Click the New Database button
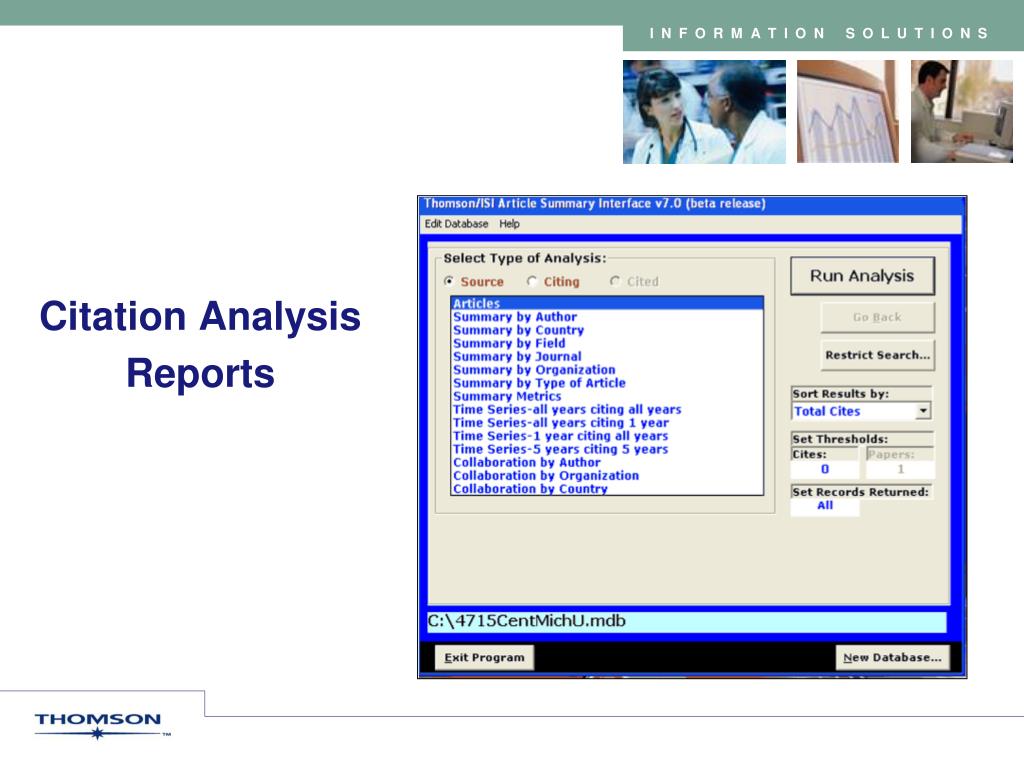Screen dimensions: 1024x768 pos(892,658)
